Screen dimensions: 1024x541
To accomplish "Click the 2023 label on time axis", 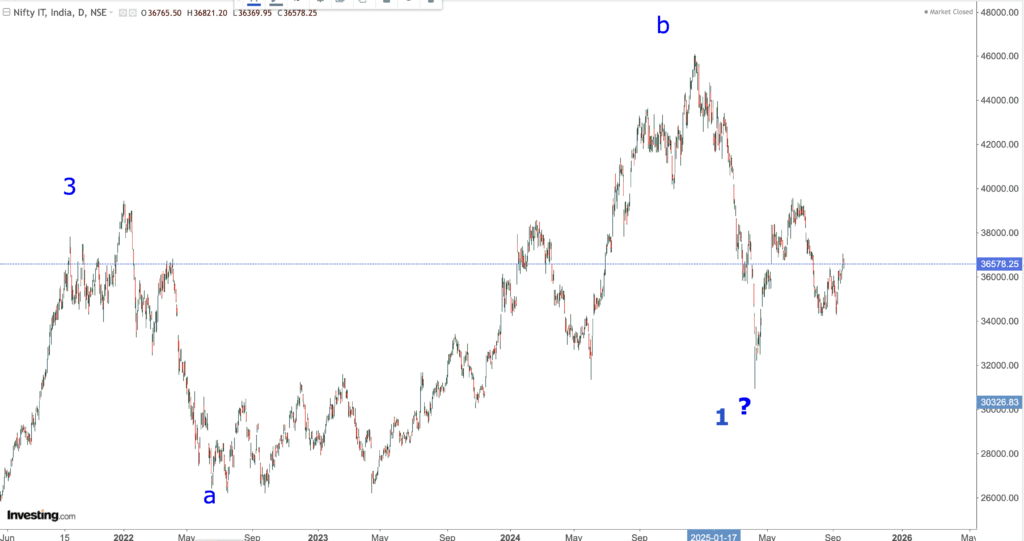I will coord(318,536).
